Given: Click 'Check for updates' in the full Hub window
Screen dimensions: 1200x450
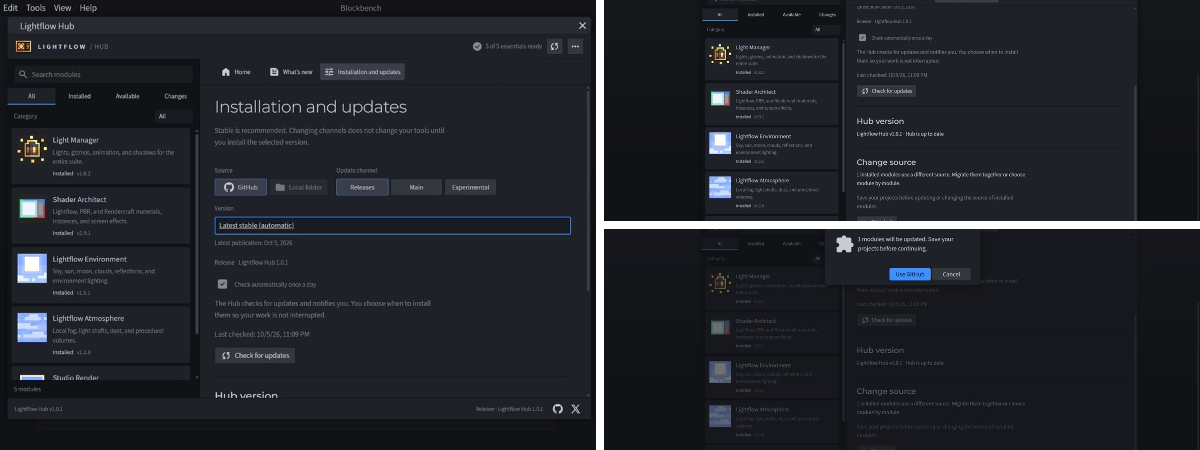Looking at the screenshot, I should 255,355.
